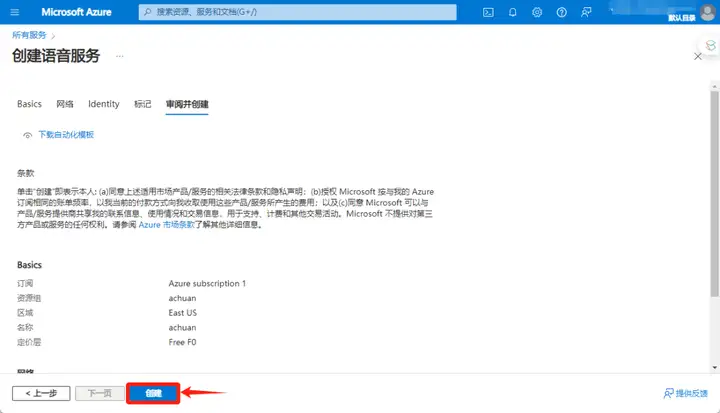
Task: Click 提供反馈 at bottom right
Action: click(x=686, y=393)
